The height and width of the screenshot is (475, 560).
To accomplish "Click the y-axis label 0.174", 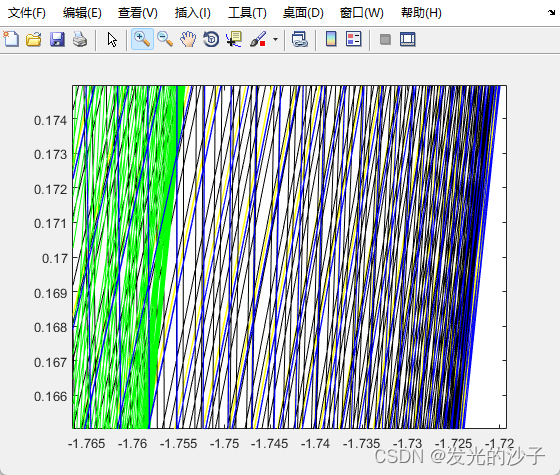I will pyautogui.click(x=50, y=120).
